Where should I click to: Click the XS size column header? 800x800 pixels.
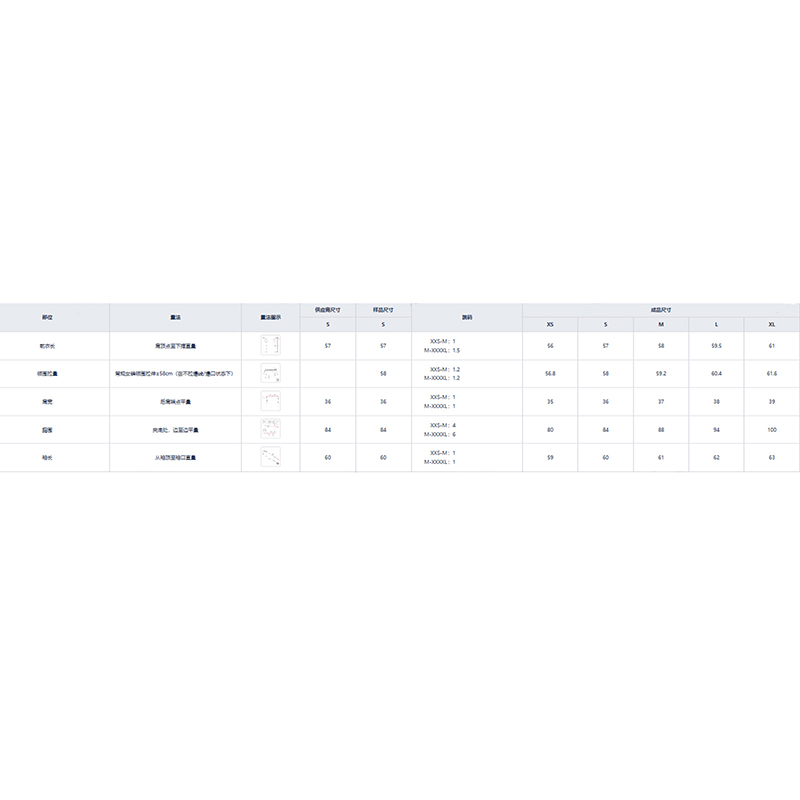[550, 325]
